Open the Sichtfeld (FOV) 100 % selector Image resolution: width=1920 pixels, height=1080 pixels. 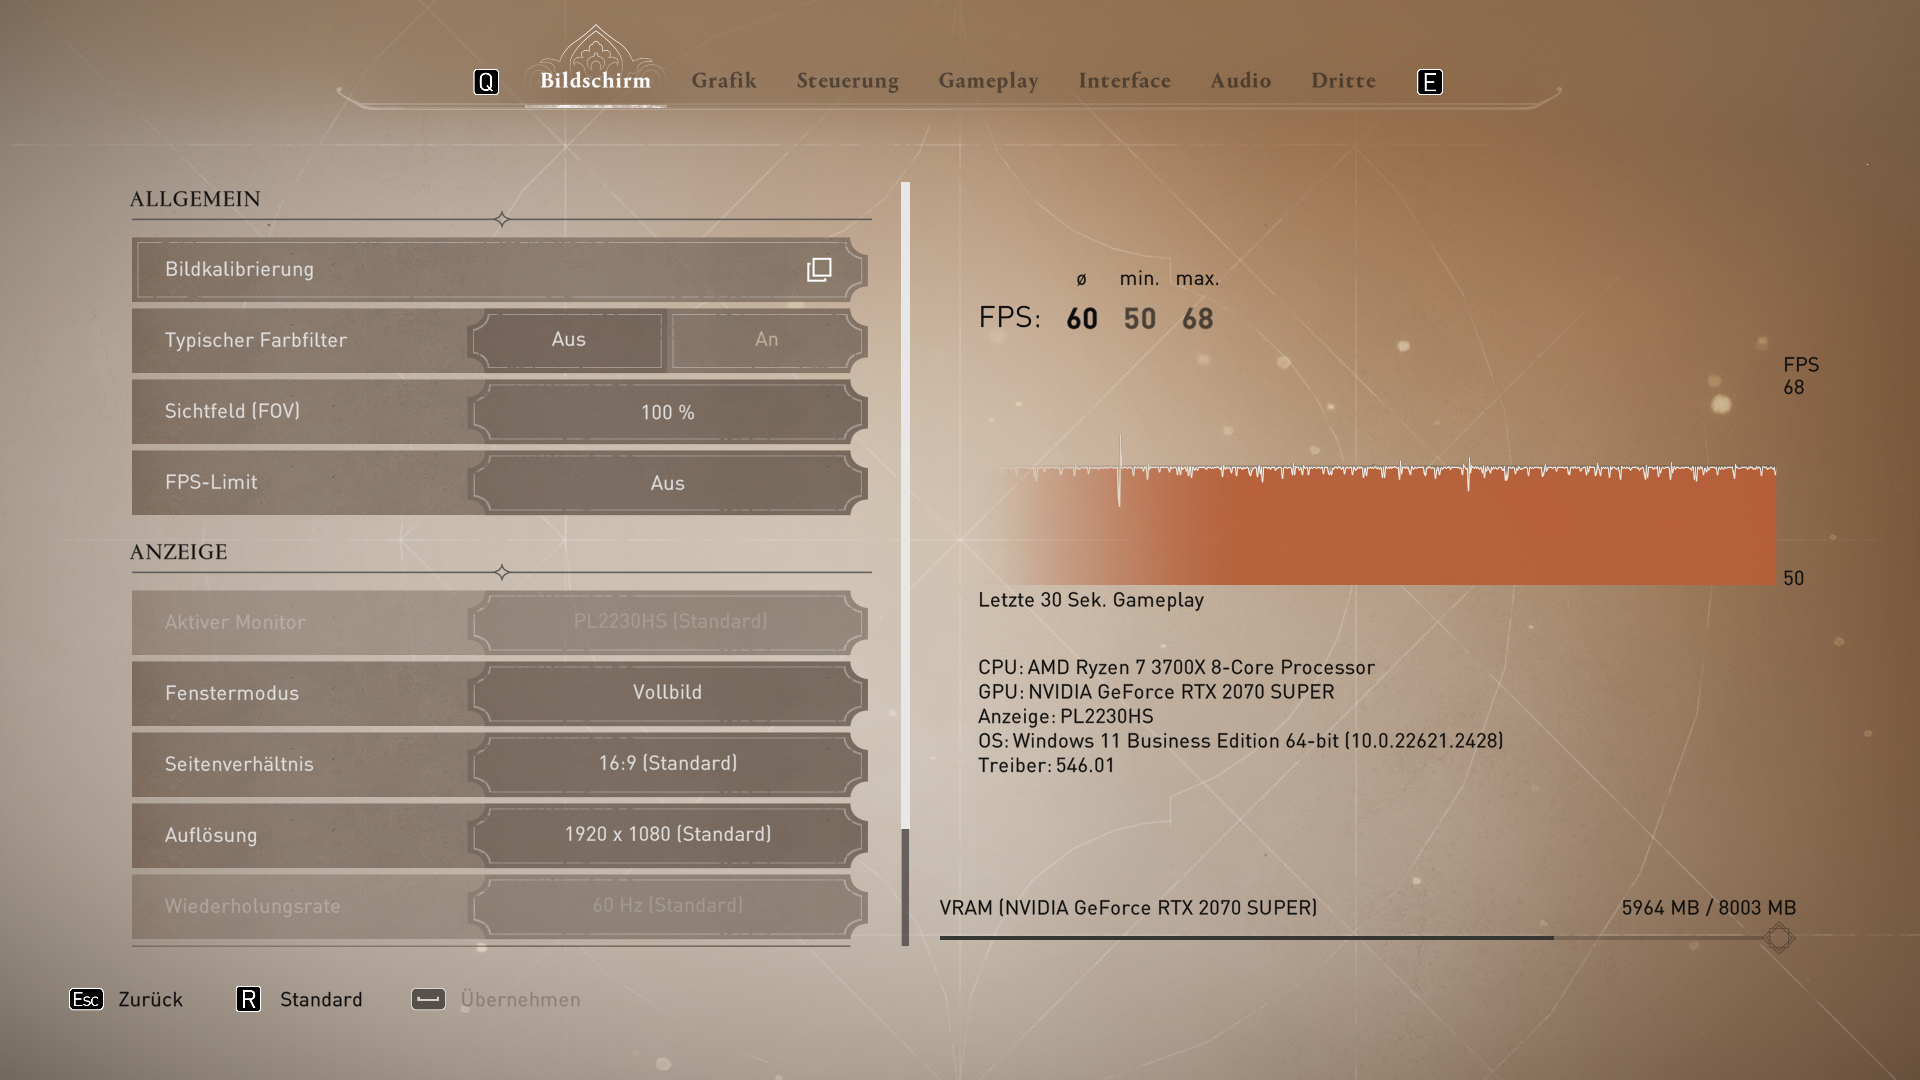click(x=667, y=412)
